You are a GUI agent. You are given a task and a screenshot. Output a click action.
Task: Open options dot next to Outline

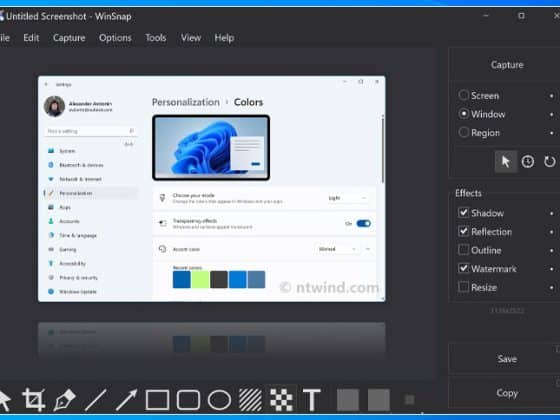pos(551,250)
